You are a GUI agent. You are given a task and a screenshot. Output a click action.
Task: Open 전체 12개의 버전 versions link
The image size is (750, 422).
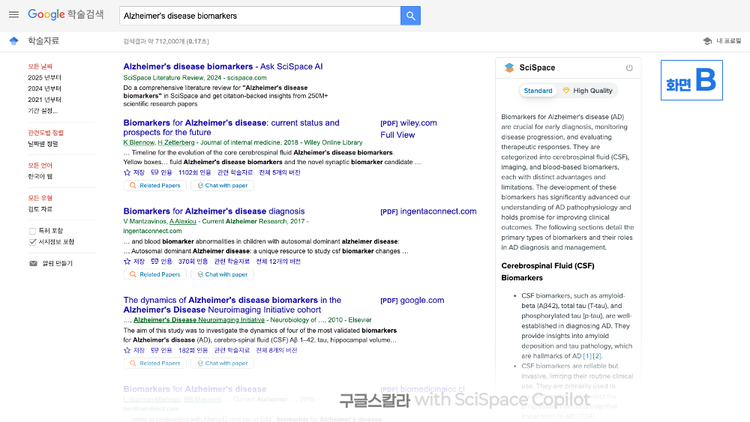pyautogui.click(x=278, y=261)
